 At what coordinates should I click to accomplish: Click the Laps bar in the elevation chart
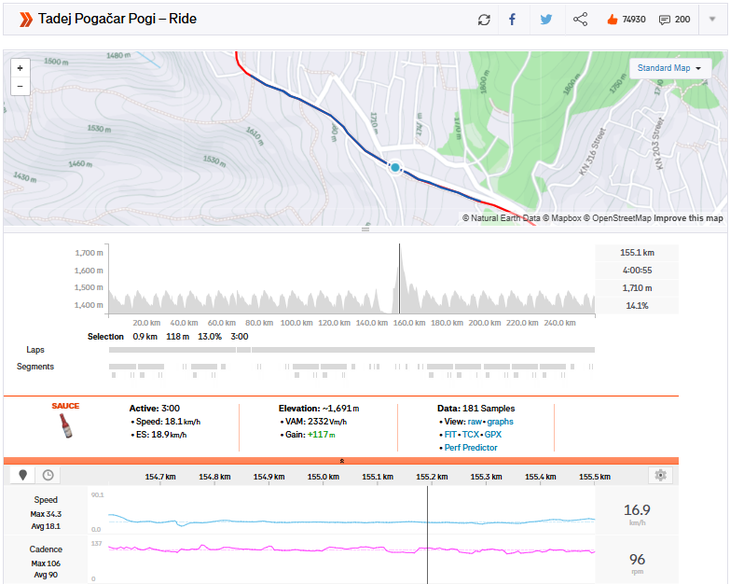pos(351,350)
